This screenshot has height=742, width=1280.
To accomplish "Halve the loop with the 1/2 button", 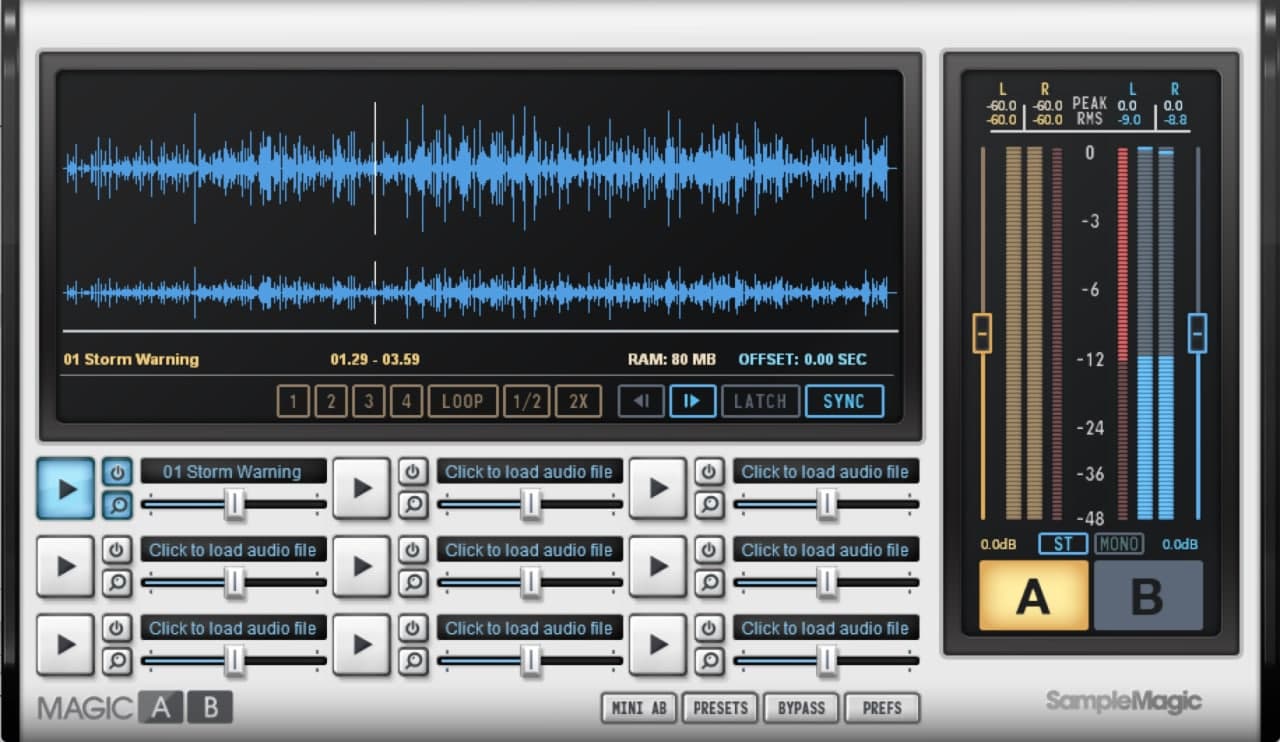I will [526, 401].
